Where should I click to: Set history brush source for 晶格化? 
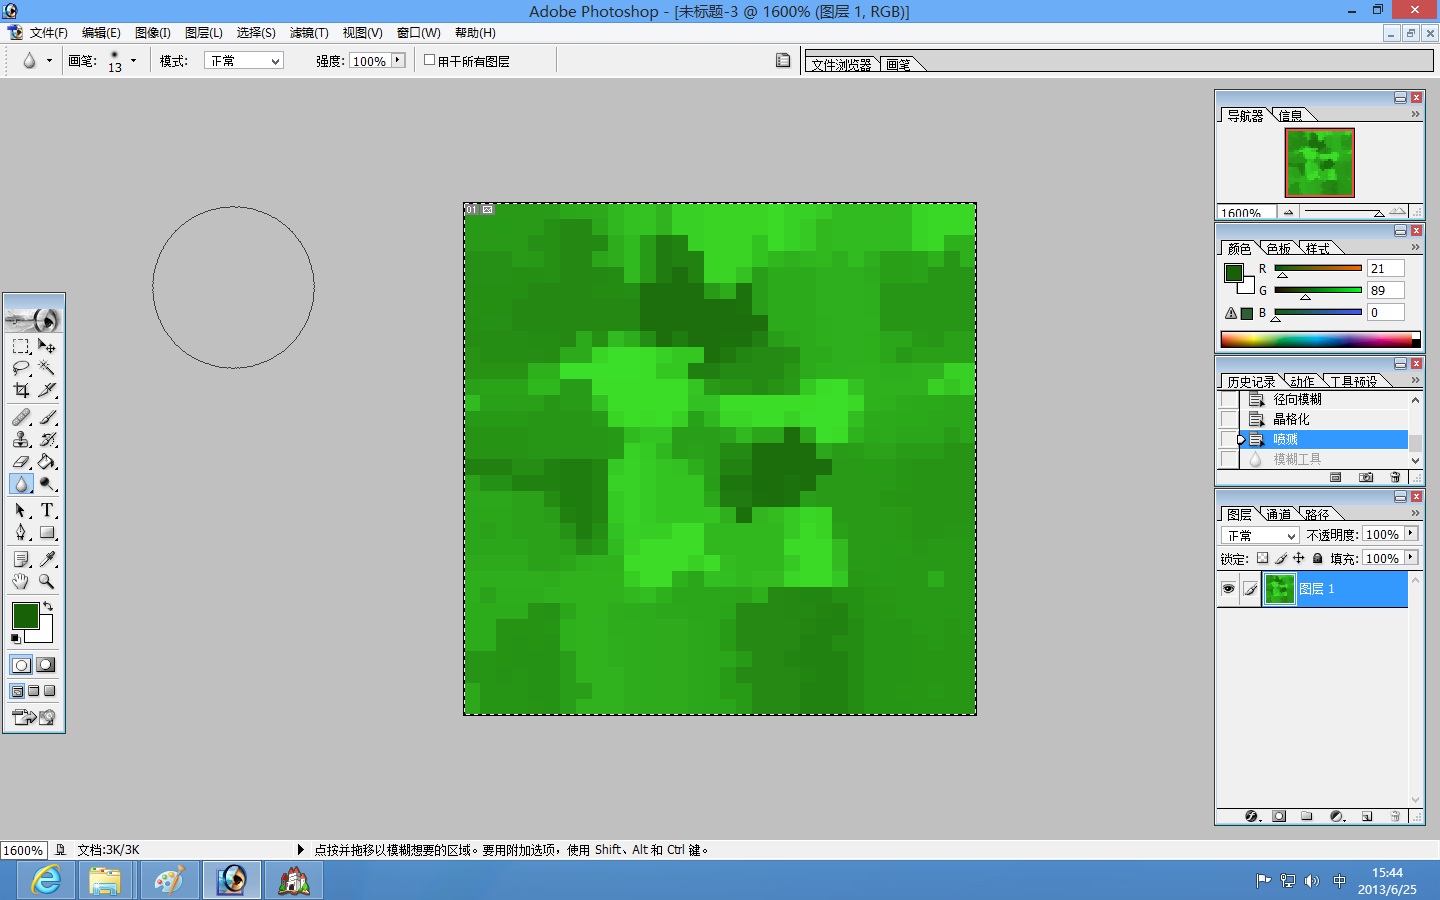(1228, 419)
